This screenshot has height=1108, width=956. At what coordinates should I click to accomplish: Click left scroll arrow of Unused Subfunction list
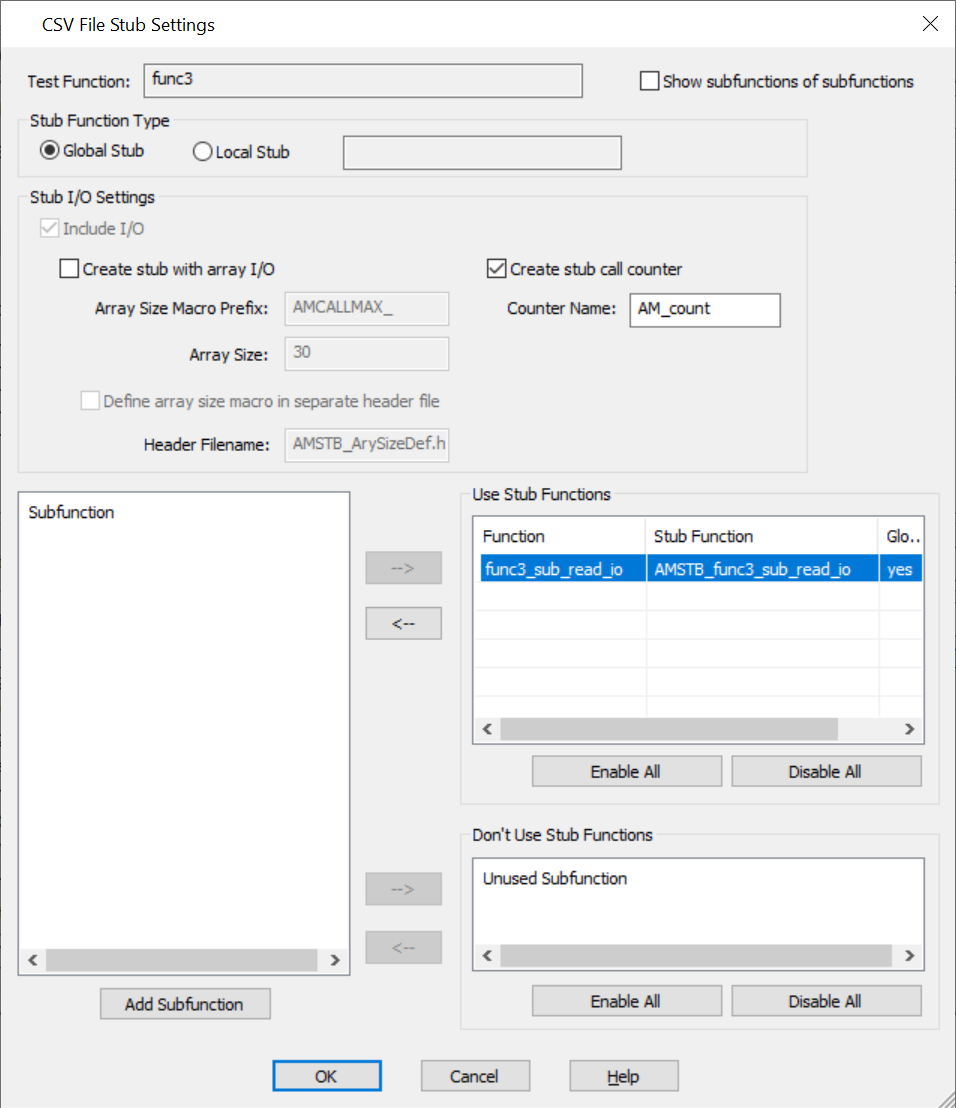pyautogui.click(x=488, y=956)
